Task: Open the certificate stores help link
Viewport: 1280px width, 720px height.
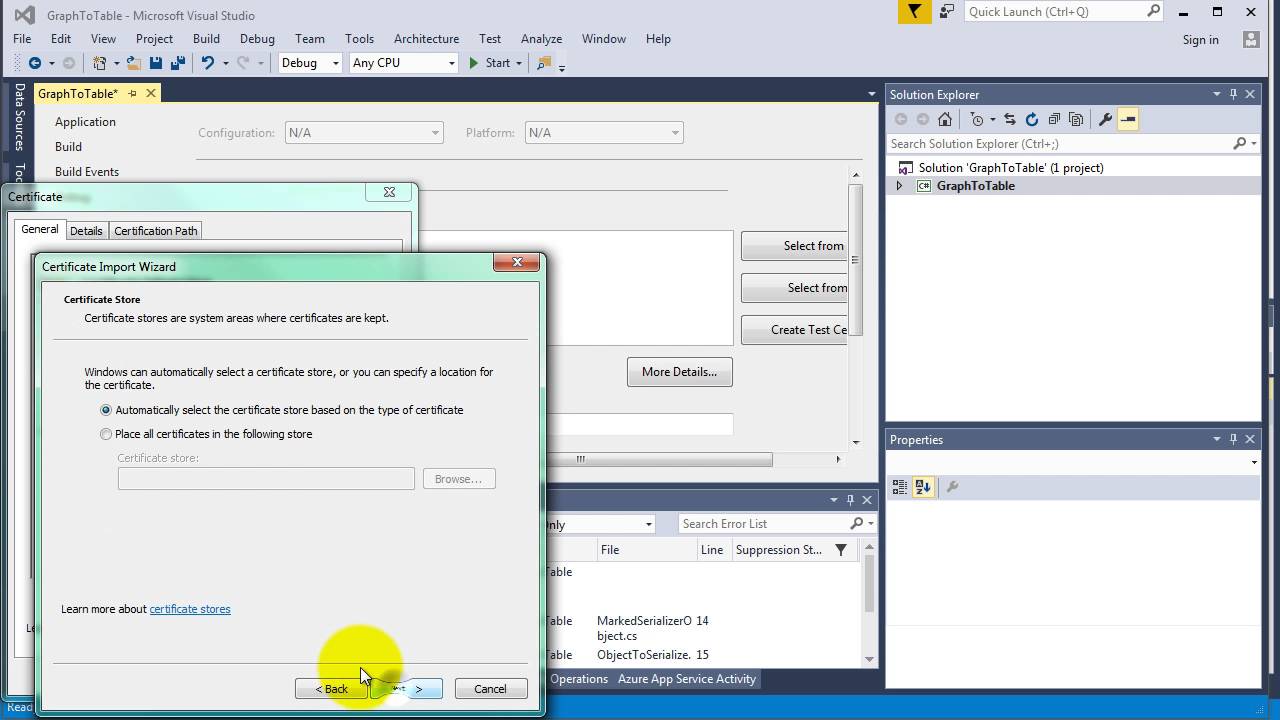Action: (x=190, y=609)
